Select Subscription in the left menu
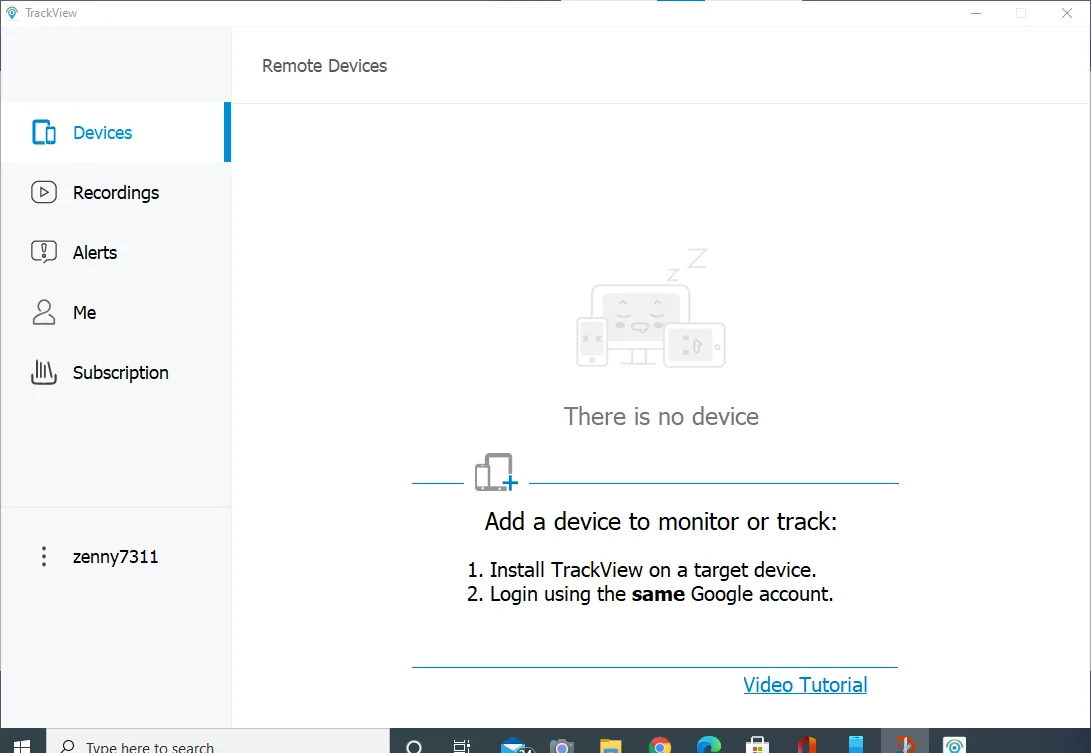Viewport: 1091px width, 753px height. (x=120, y=372)
